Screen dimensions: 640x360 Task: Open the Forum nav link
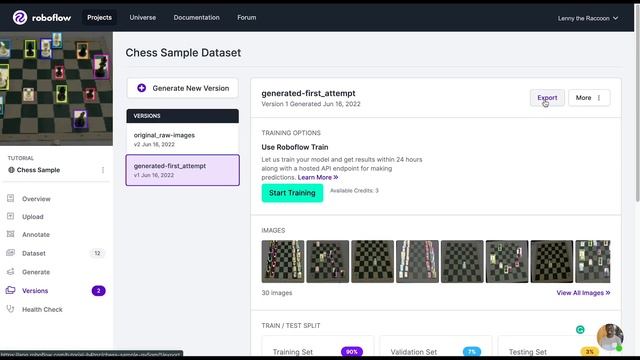pos(247,18)
